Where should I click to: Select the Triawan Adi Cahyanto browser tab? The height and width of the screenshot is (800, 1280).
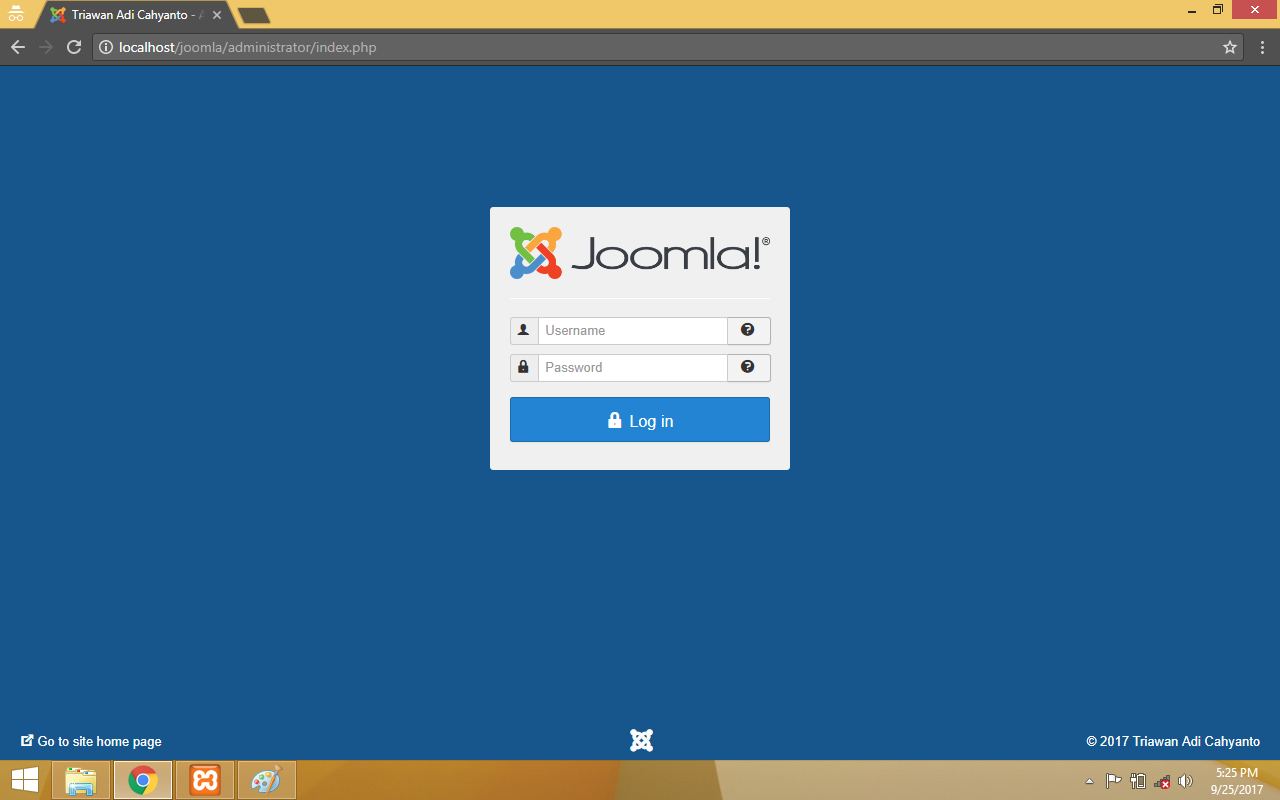coord(130,15)
